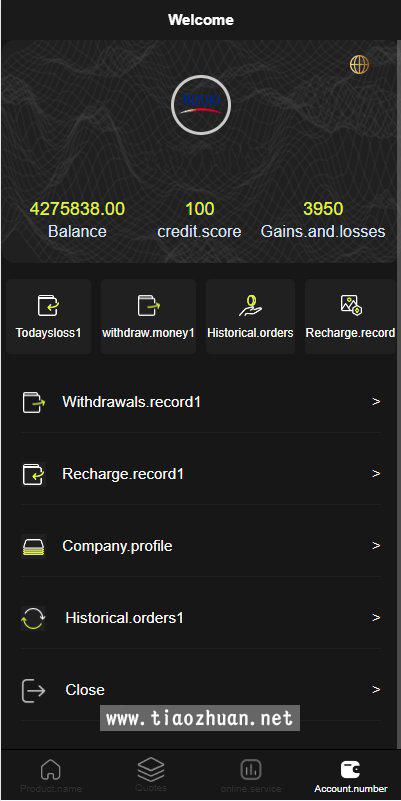Switch to the Quotes tab
Viewport: 401px width, 801px height.
coord(151,775)
